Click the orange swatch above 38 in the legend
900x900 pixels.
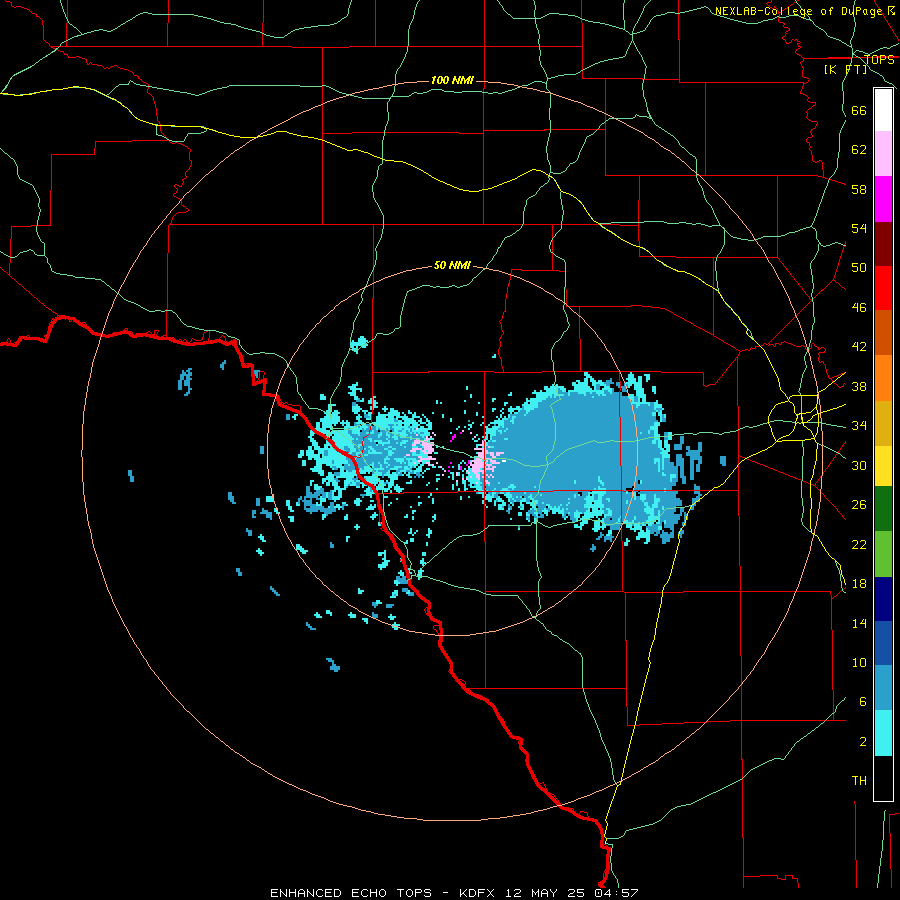click(883, 377)
